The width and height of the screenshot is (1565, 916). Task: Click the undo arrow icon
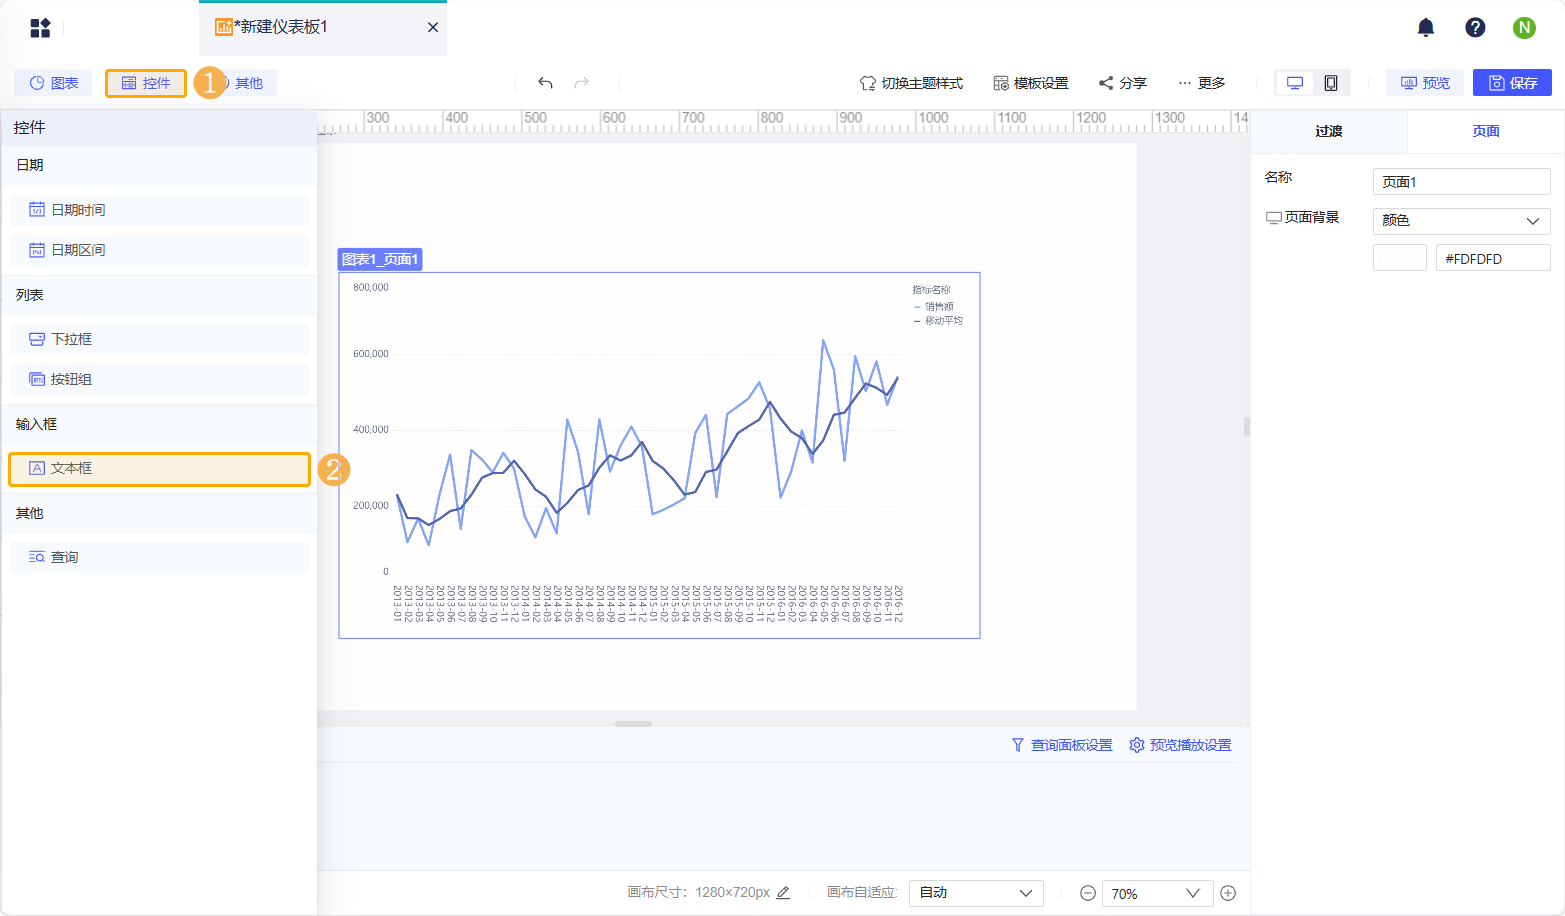coord(545,83)
